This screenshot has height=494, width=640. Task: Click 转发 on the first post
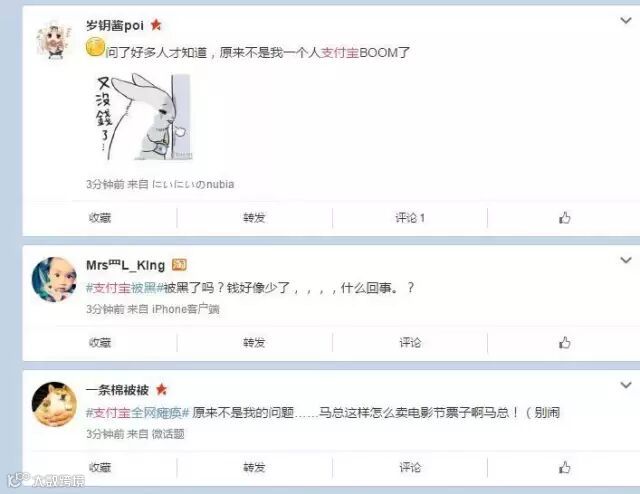(254, 218)
